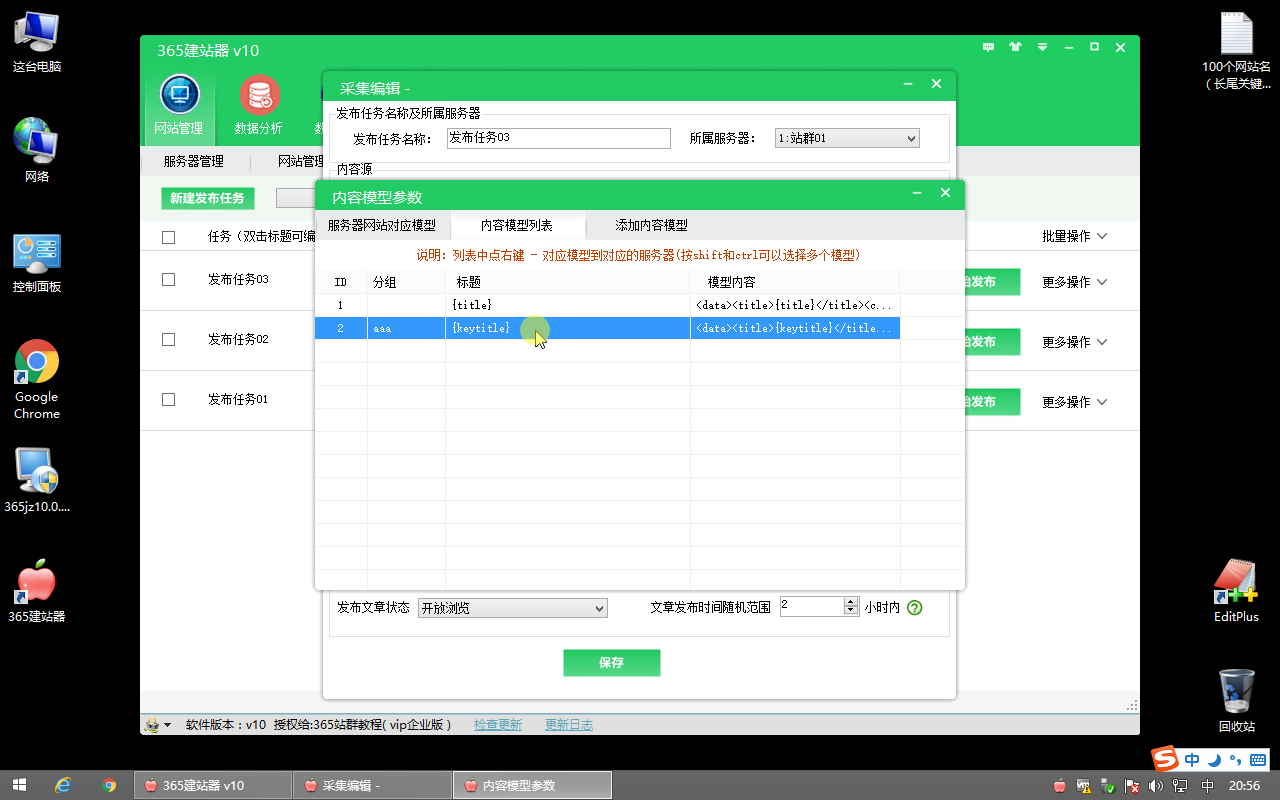Click the random time range value field
The image size is (1280, 800).
click(812, 606)
